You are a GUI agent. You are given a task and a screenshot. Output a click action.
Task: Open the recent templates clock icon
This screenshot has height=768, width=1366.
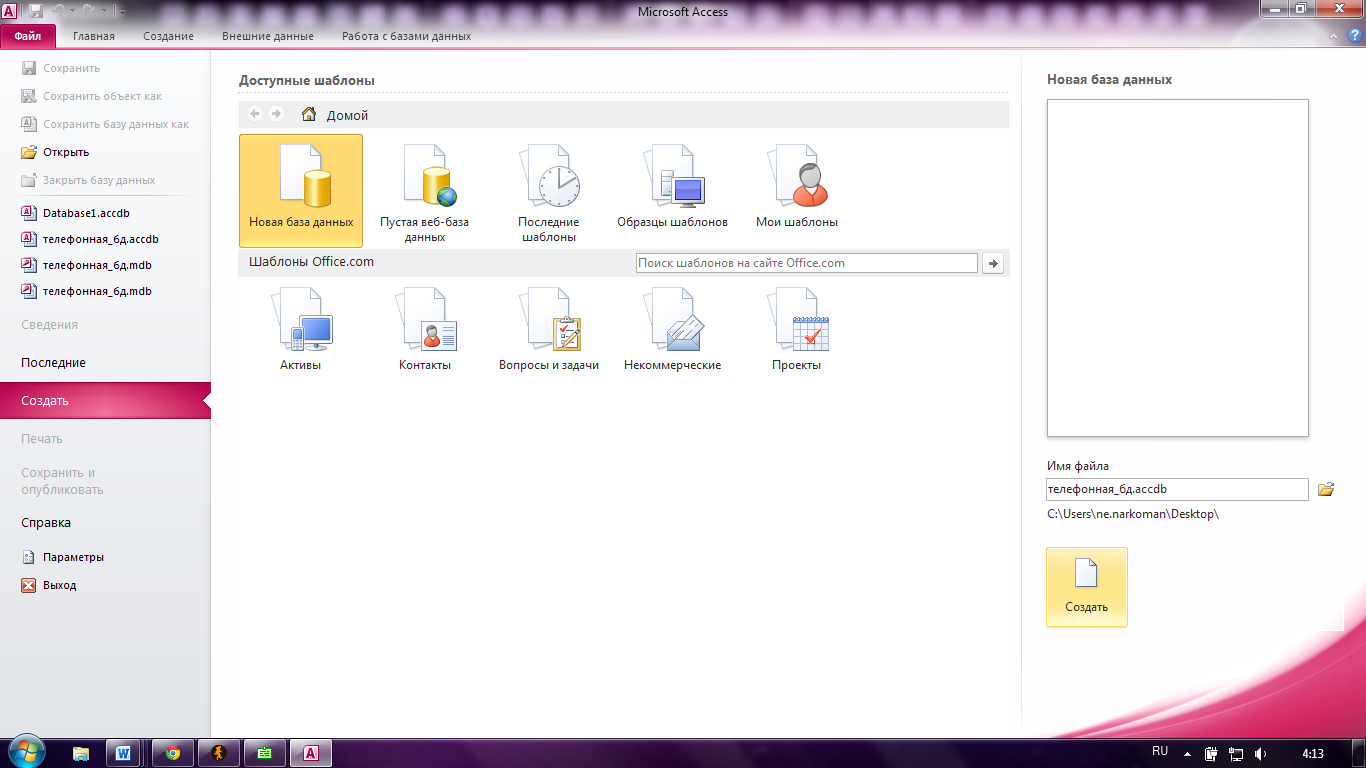coord(549,176)
